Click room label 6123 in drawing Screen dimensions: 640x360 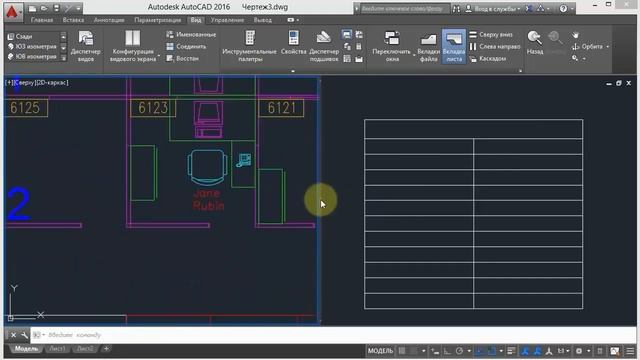(153, 108)
